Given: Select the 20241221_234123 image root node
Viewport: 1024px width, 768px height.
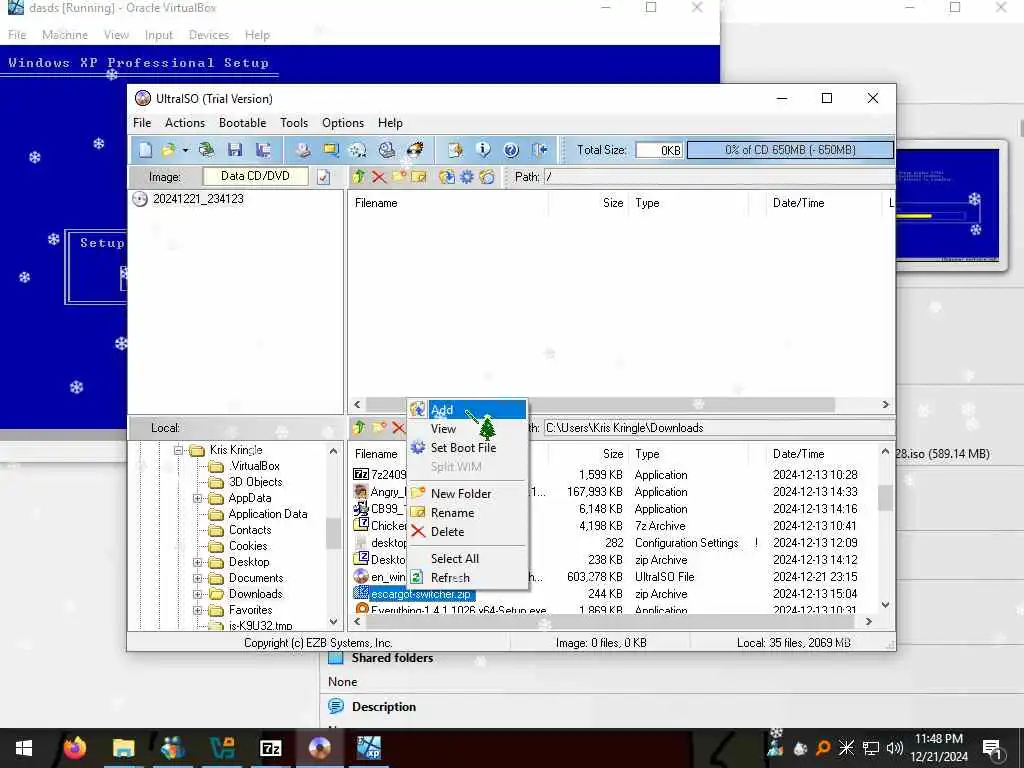Looking at the screenshot, I should 198,199.
